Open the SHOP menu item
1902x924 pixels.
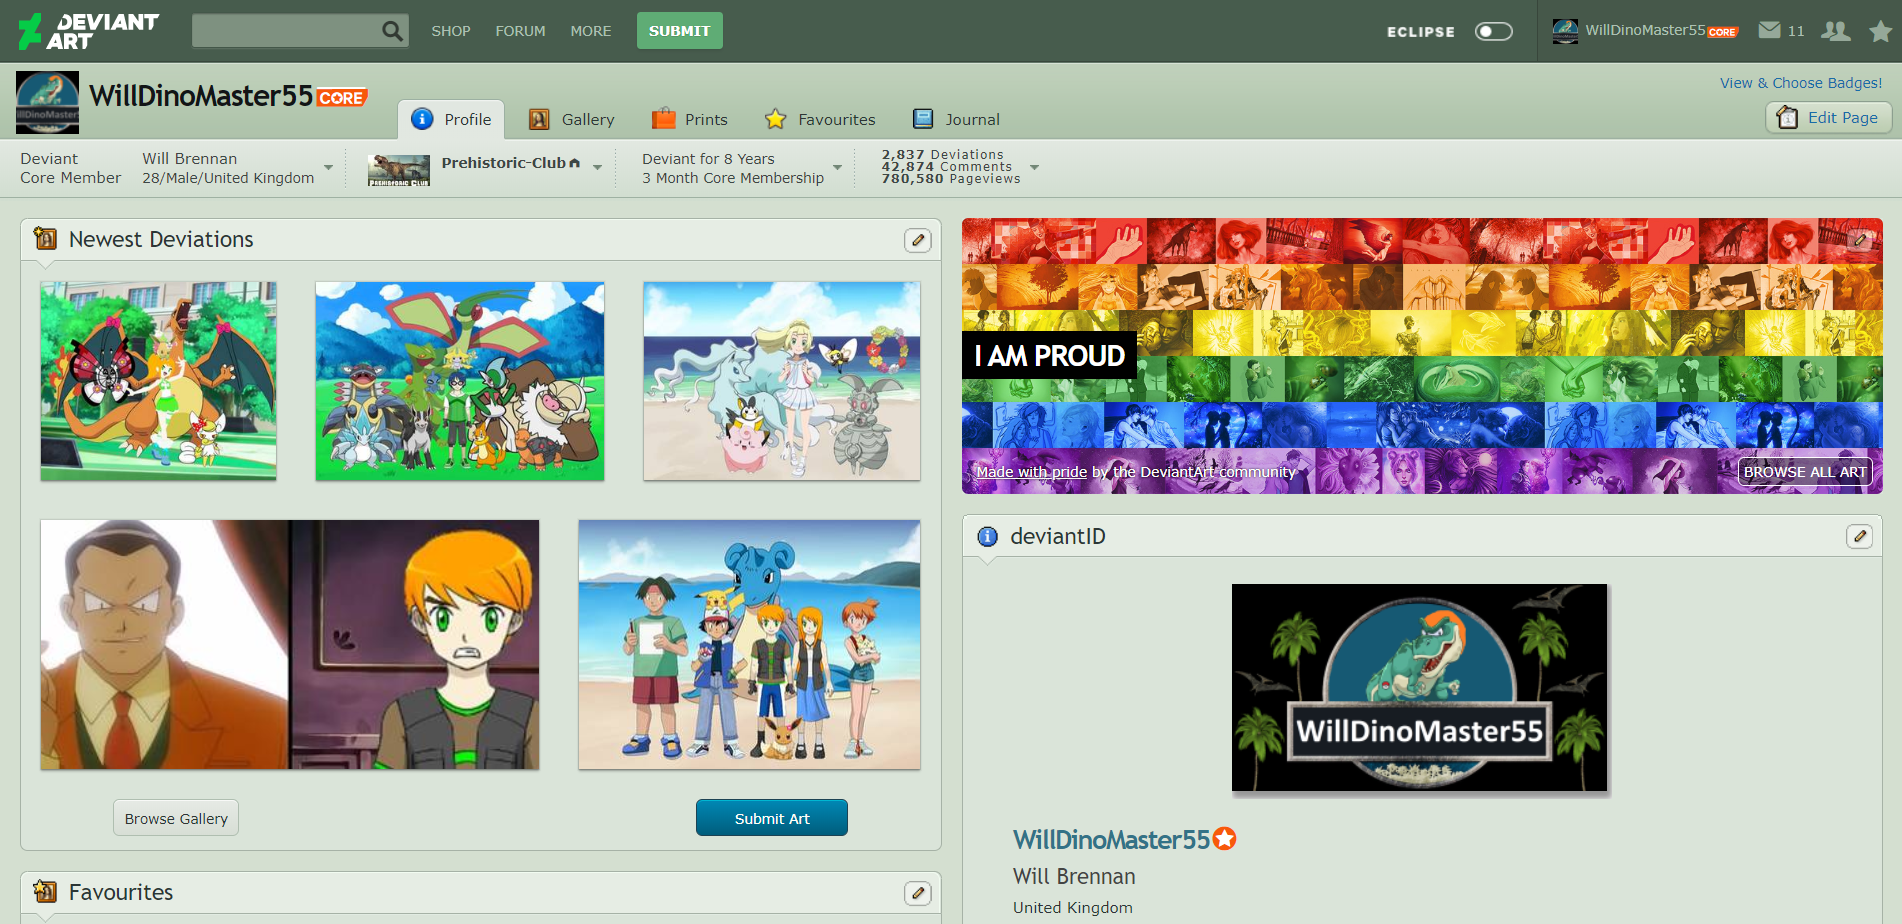click(451, 31)
